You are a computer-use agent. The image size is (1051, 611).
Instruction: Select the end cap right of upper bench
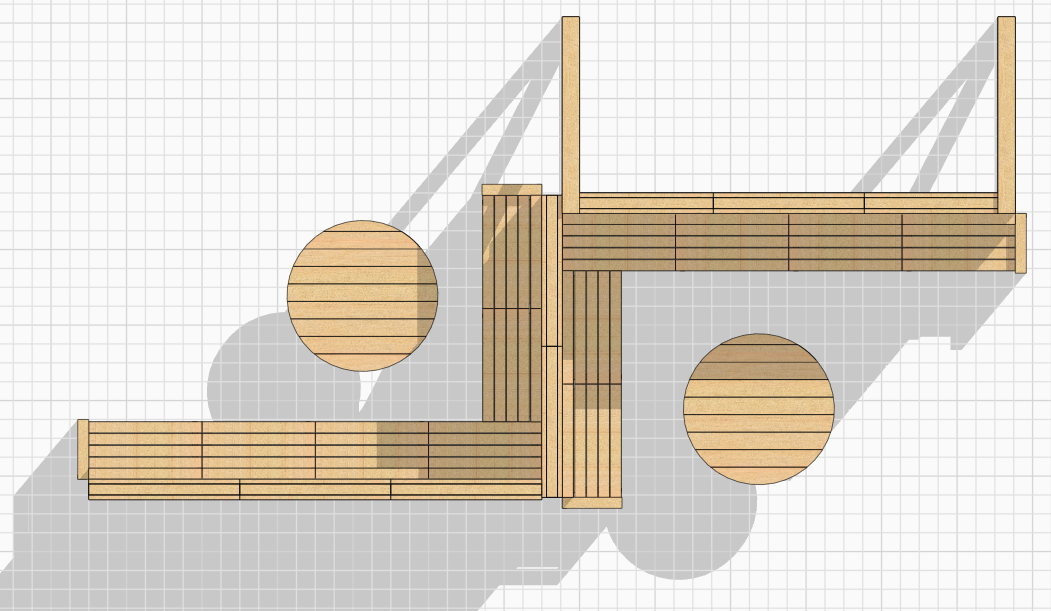[x=1020, y=242]
